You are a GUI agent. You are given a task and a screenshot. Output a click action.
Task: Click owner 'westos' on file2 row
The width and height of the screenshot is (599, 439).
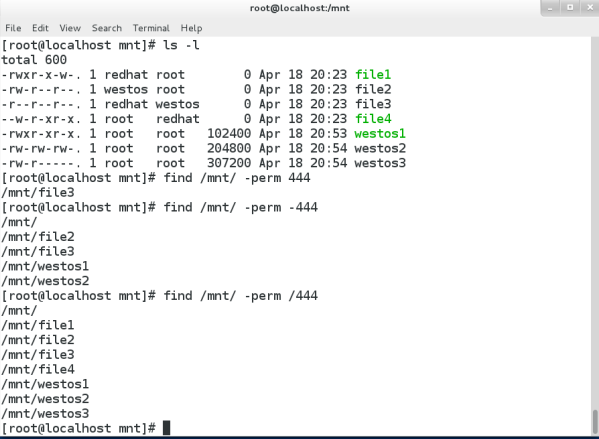click(126, 89)
